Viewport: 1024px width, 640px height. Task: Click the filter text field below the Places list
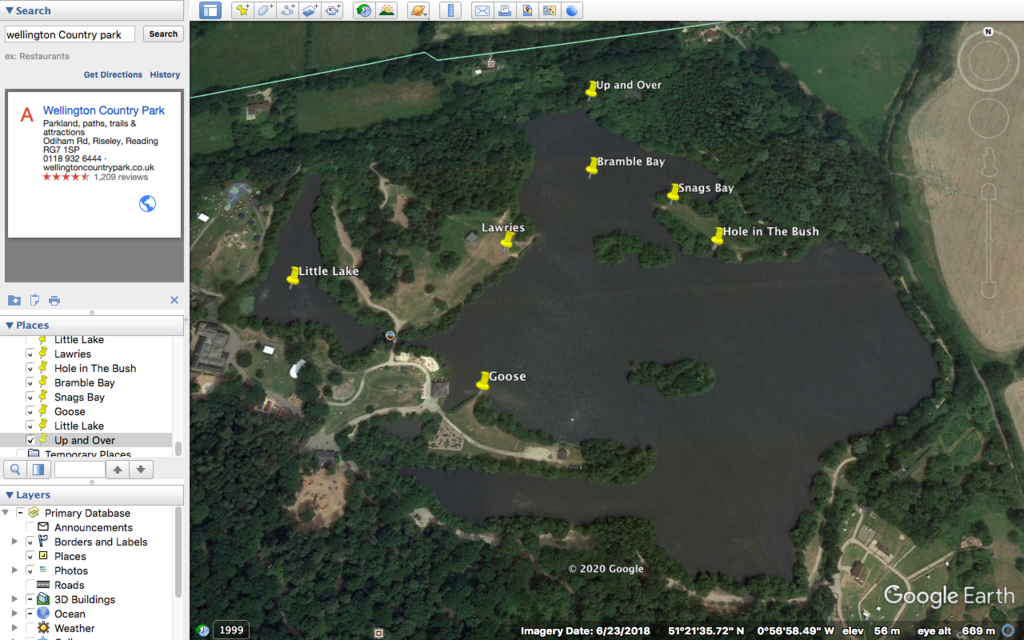pyautogui.click(x=80, y=470)
